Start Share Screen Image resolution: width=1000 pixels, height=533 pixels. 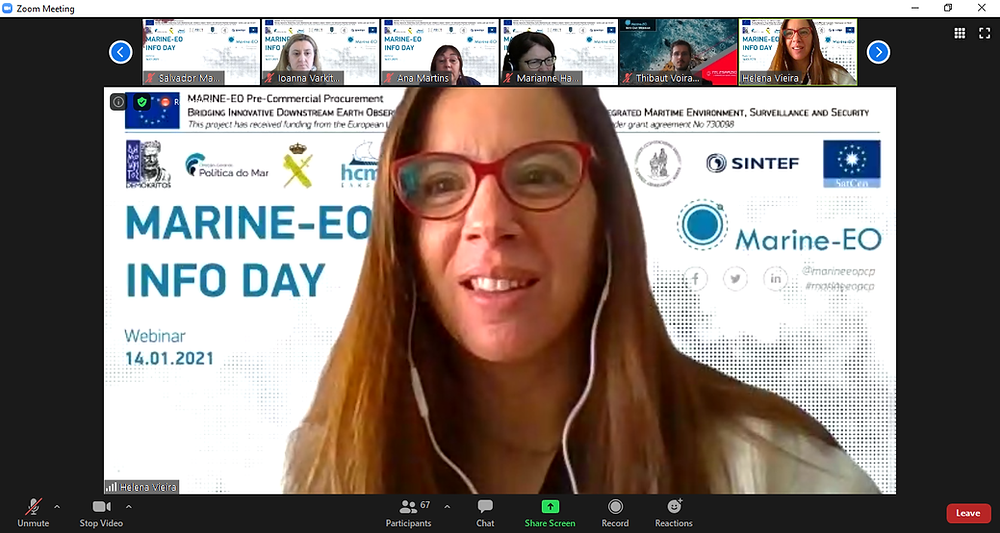click(x=550, y=513)
